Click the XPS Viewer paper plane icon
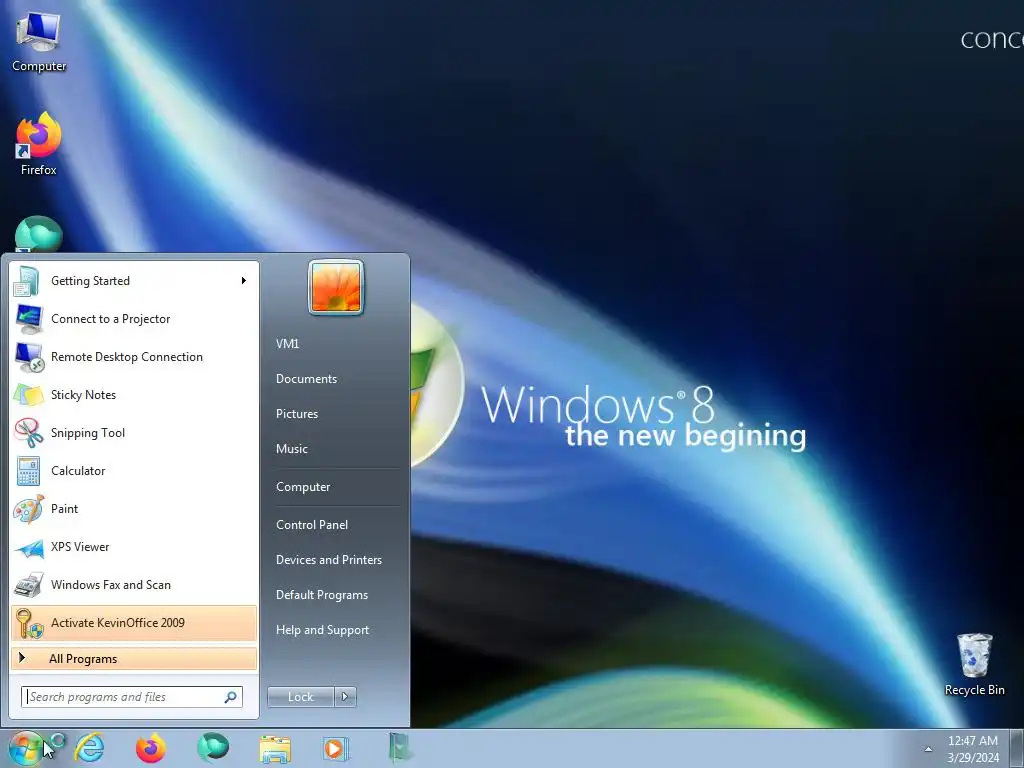1024x768 pixels. click(29, 547)
